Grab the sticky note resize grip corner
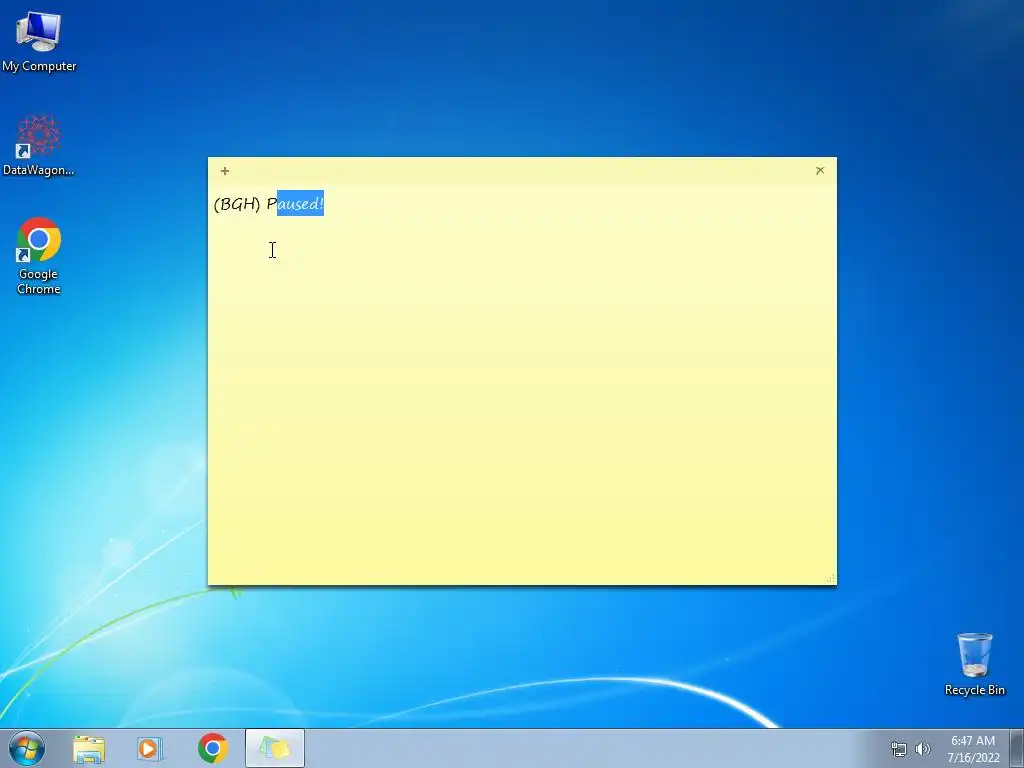The height and width of the screenshot is (768, 1024). (x=831, y=579)
